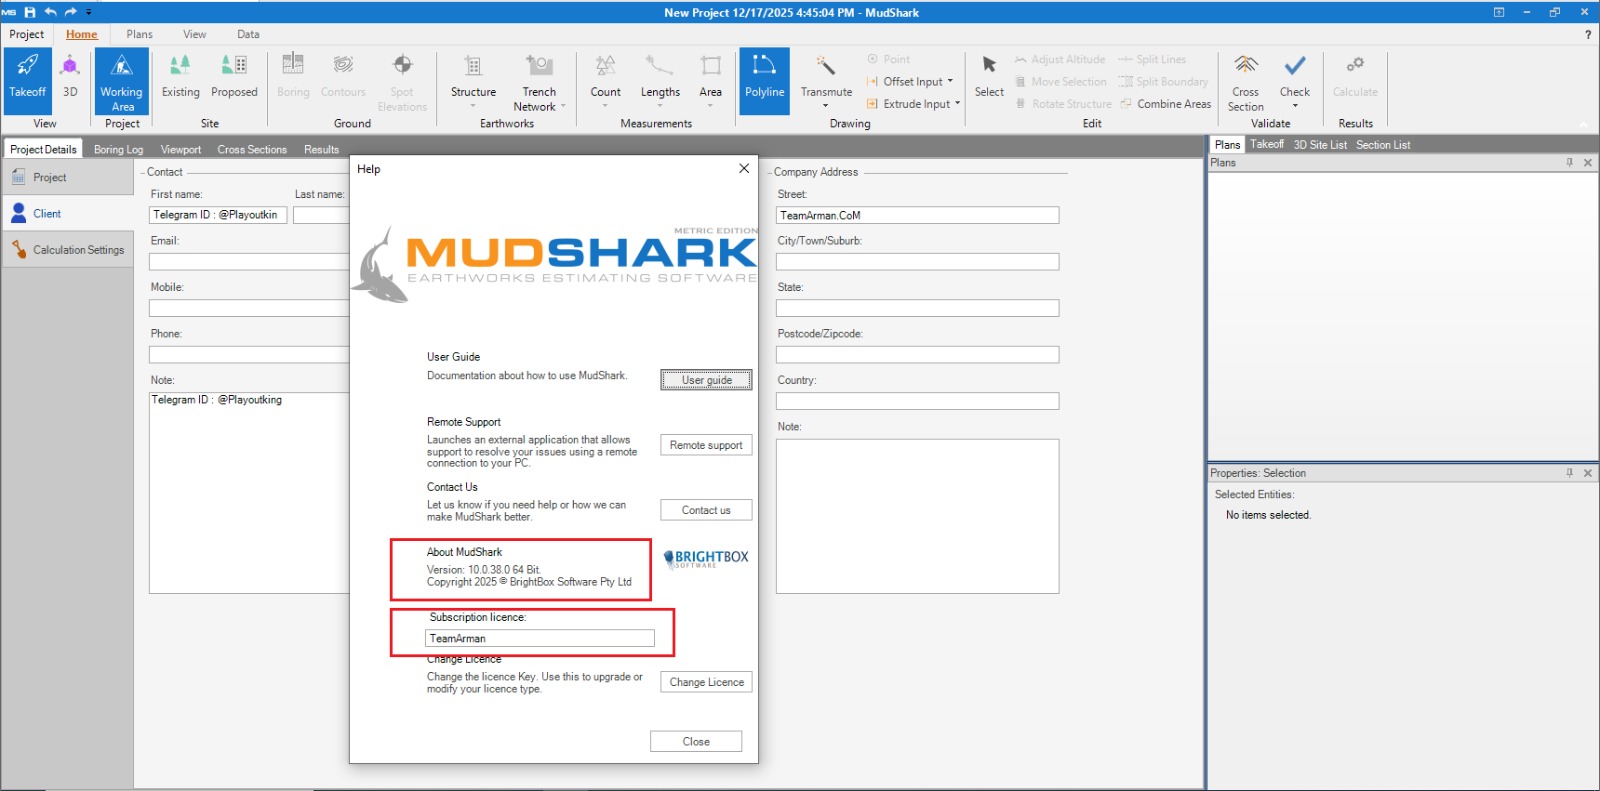Pin the Plans panel
Viewport: 1600px width, 791px height.
coord(1570,162)
